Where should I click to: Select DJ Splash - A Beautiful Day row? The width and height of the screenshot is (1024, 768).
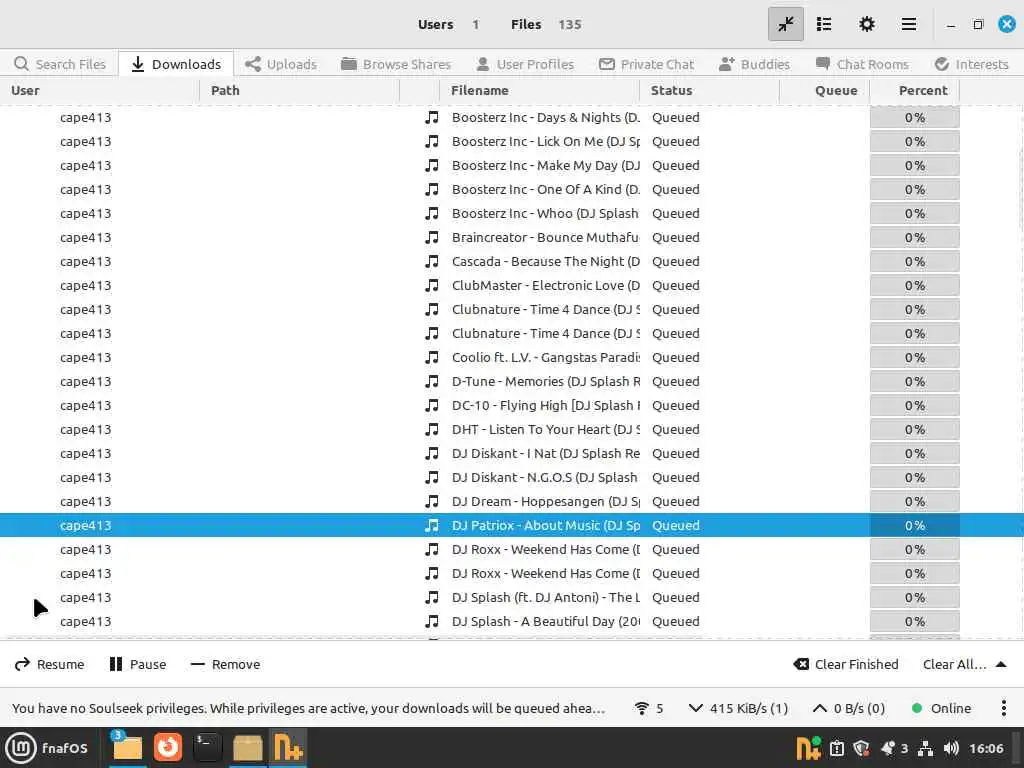(512, 622)
